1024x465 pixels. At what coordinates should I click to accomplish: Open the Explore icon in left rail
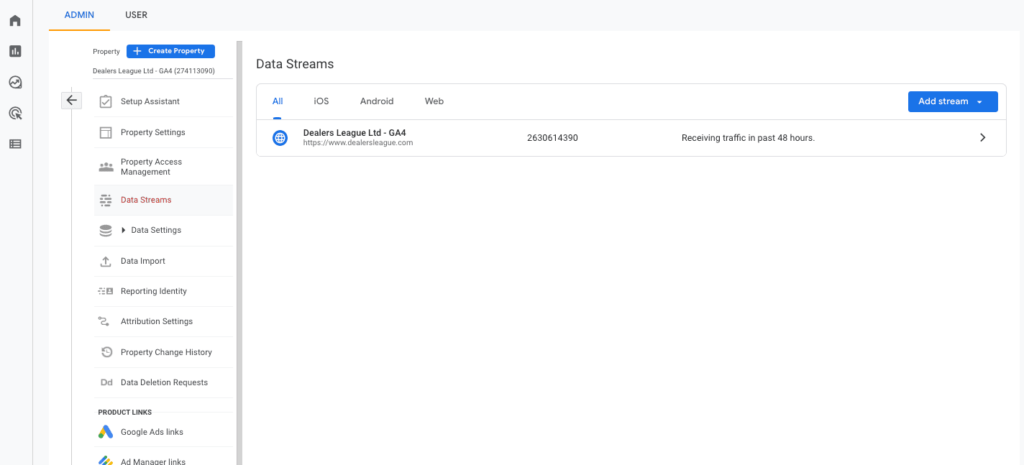[15, 82]
